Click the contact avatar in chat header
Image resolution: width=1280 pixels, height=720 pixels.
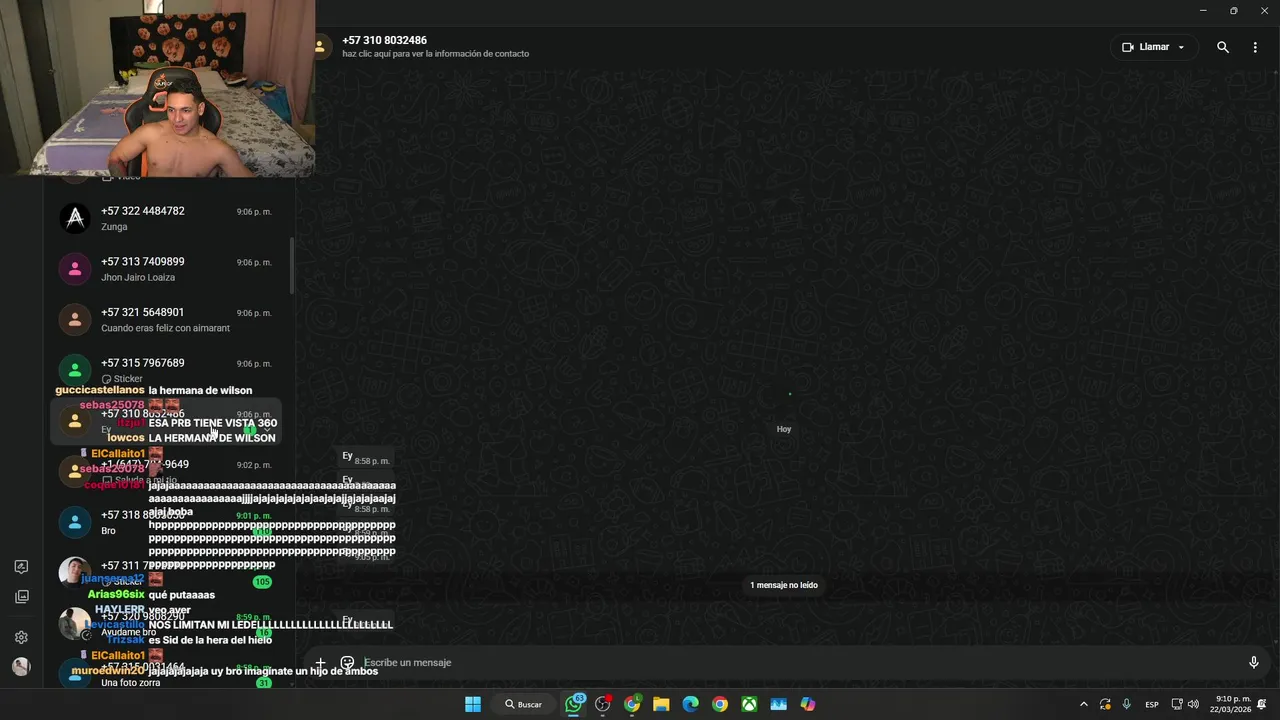pyautogui.click(x=320, y=47)
